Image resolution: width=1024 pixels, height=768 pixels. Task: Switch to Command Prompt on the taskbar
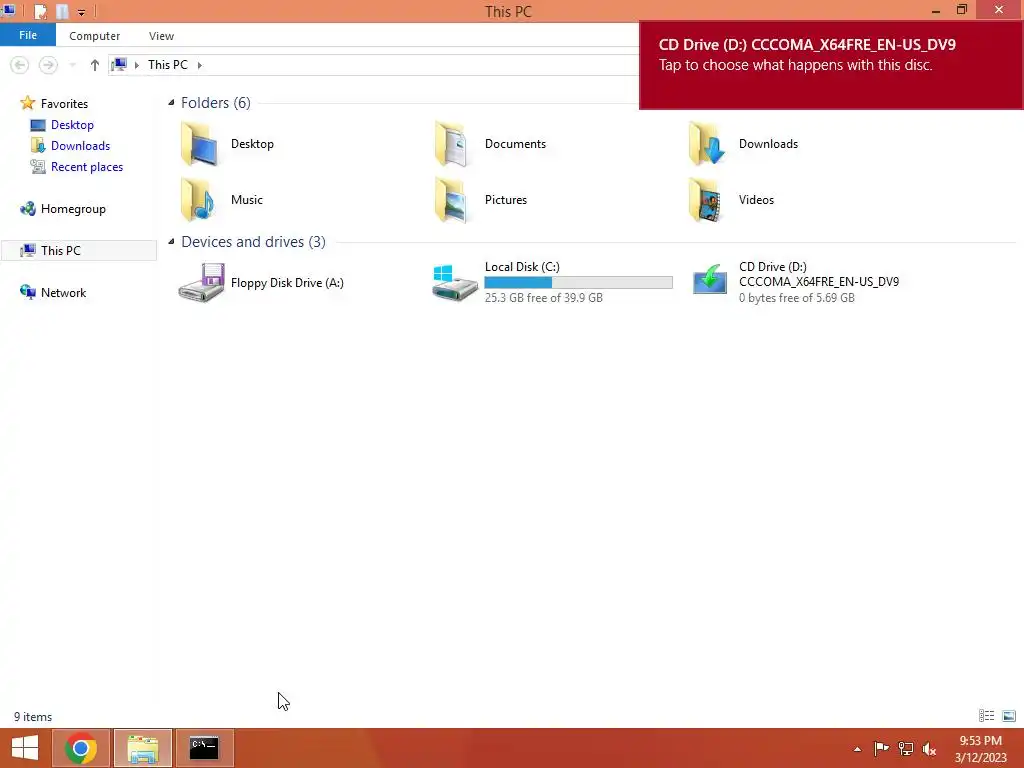click(204, 748)
